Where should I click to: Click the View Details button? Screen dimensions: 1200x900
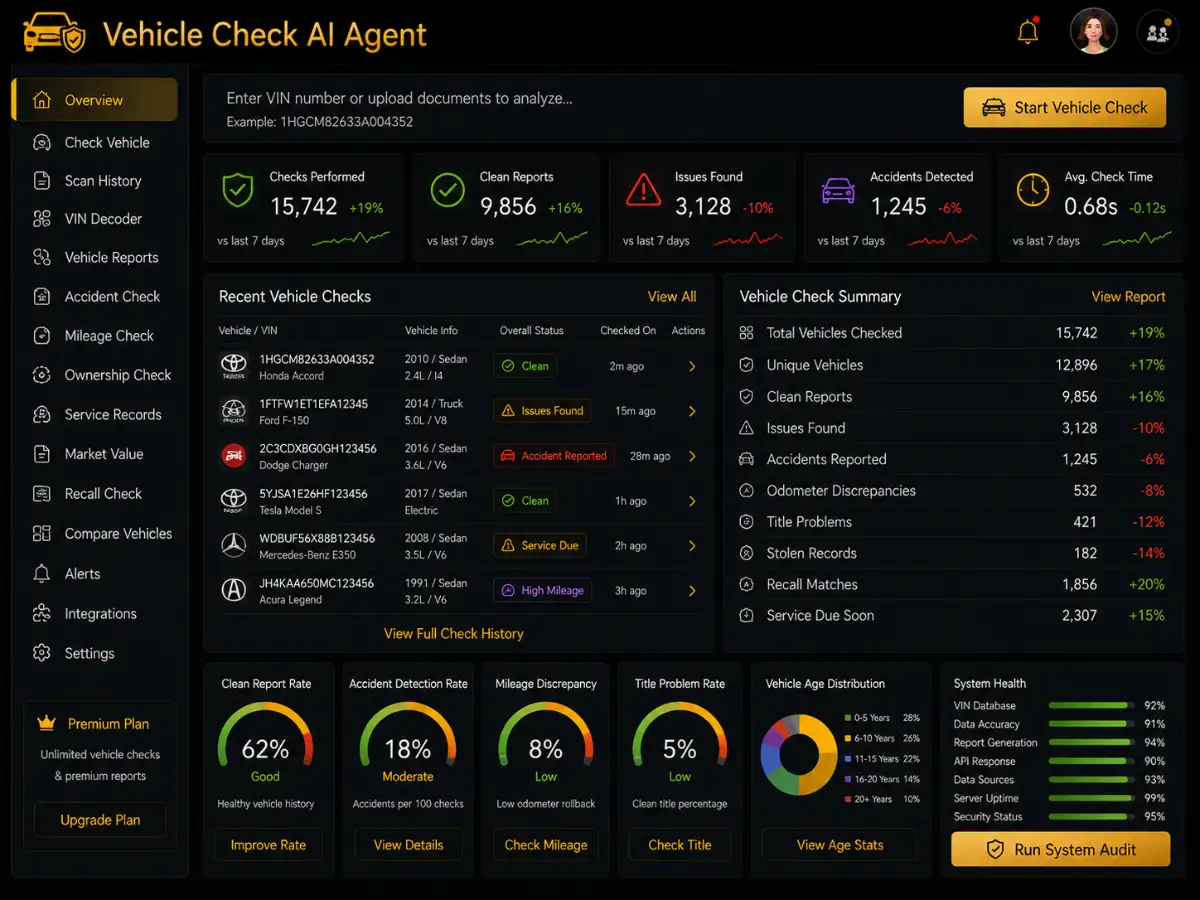pyautogui.click(x=408, y=845)
